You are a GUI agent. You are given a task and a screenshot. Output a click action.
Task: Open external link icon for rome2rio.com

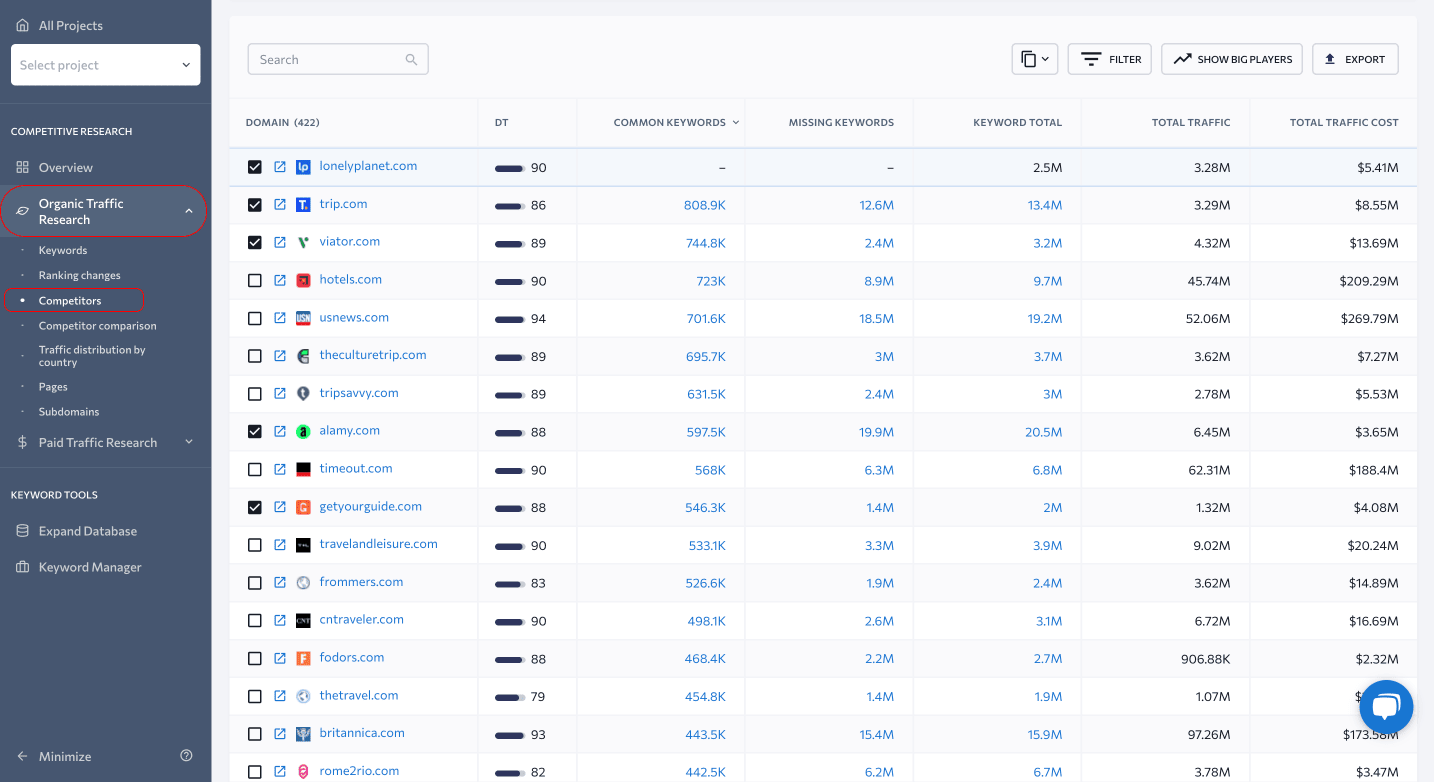(280, 772)
